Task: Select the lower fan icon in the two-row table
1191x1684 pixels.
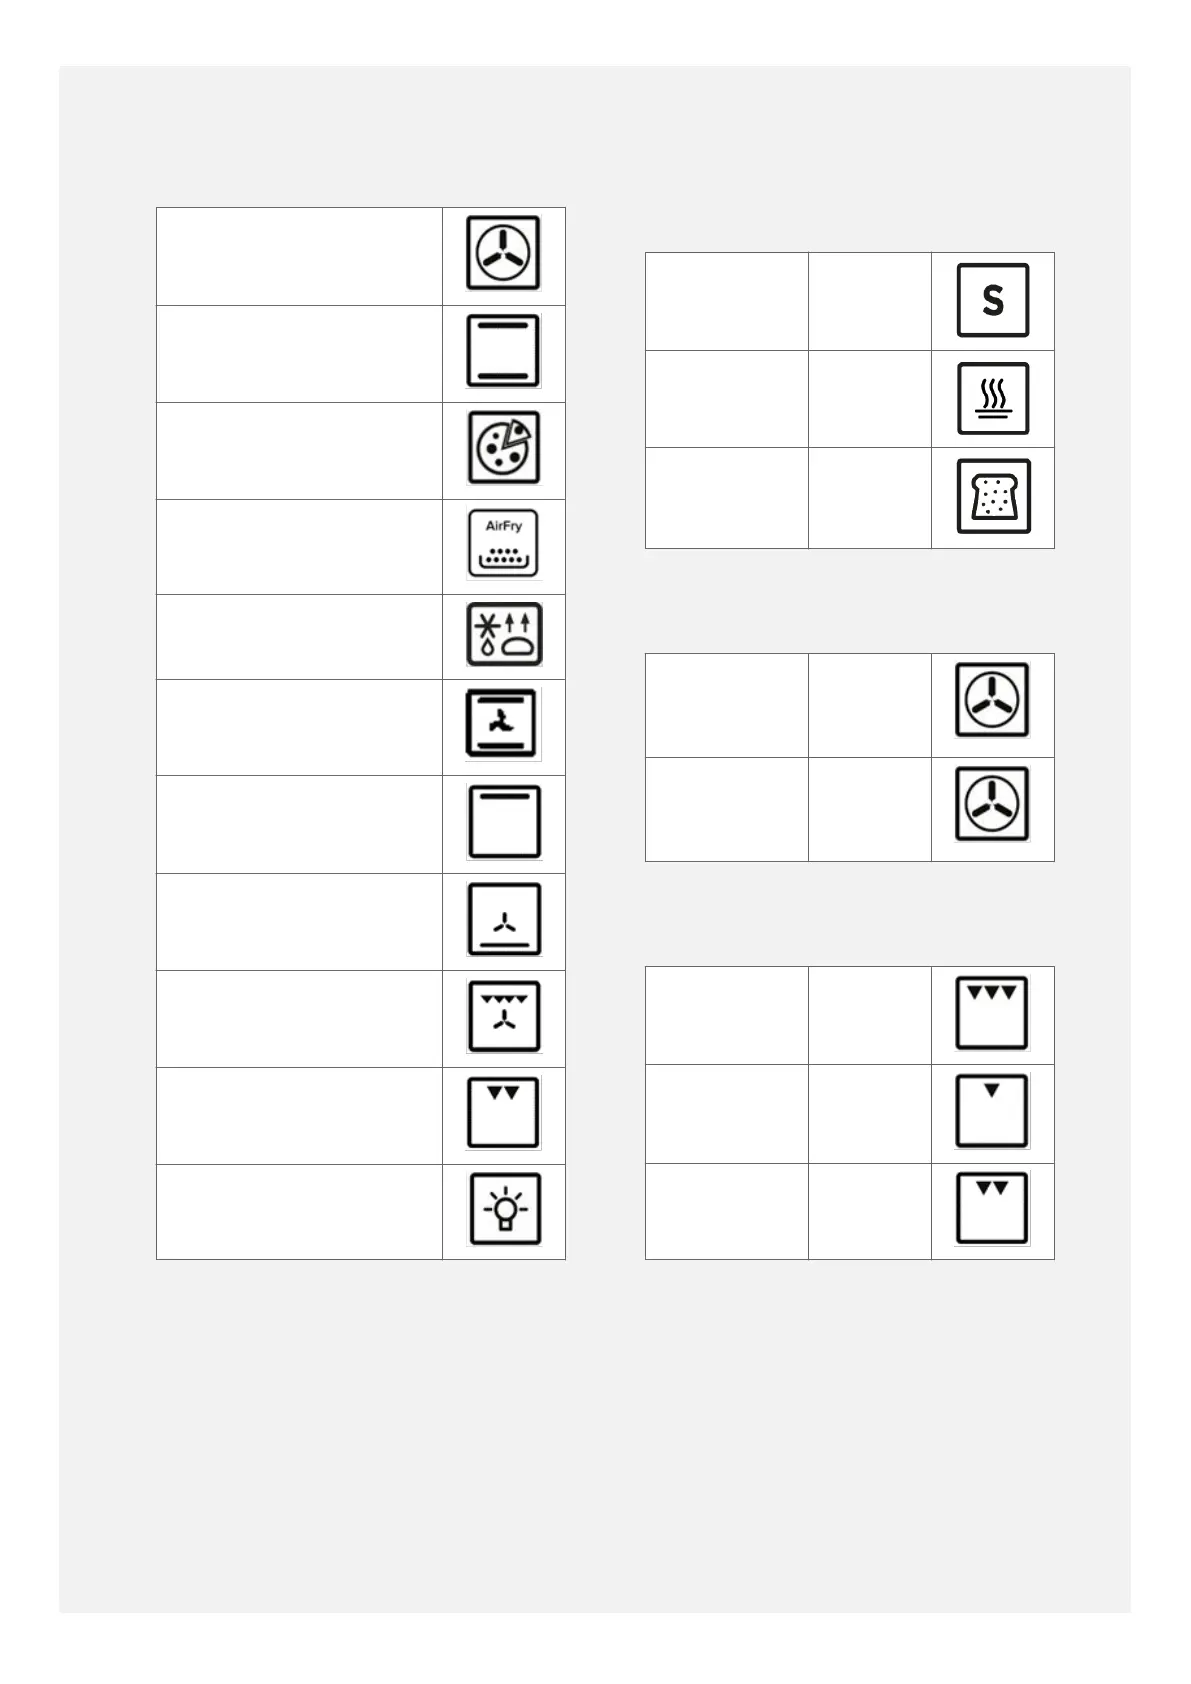Action: 992,804
